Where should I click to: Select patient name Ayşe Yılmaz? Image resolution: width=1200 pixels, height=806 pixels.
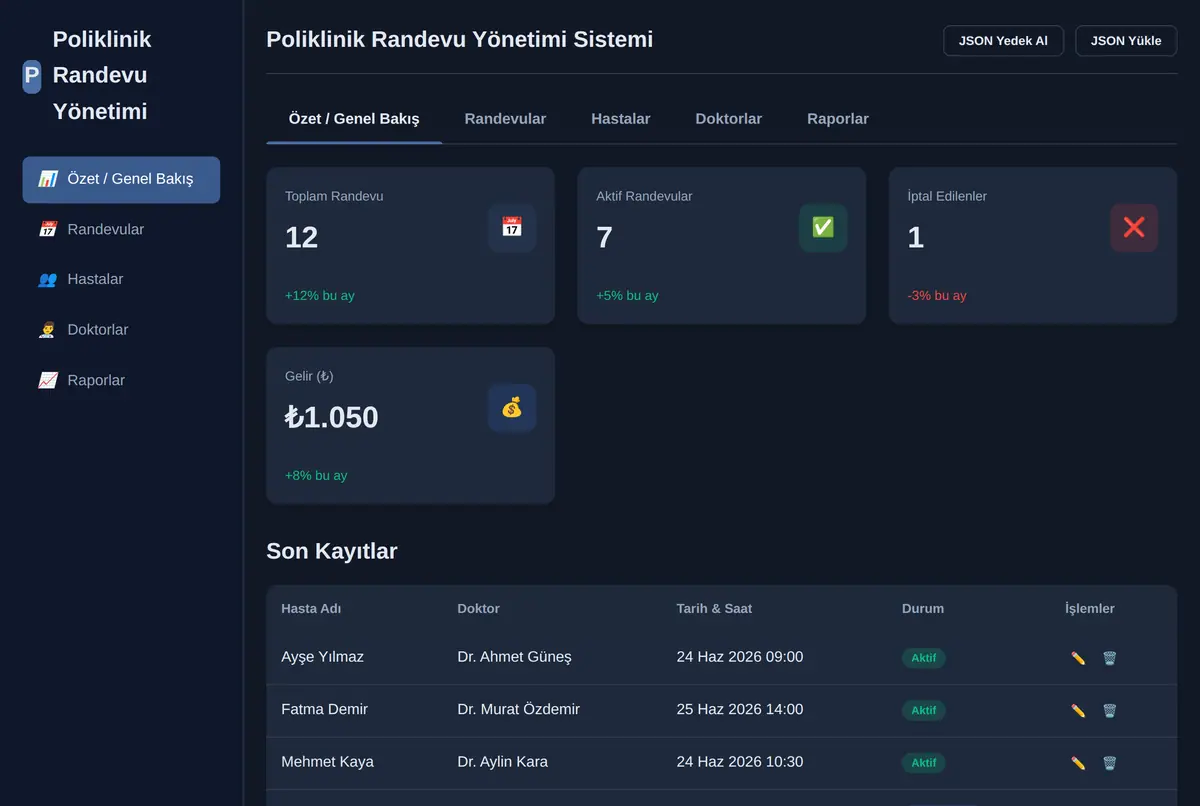[x=322, y=657]
